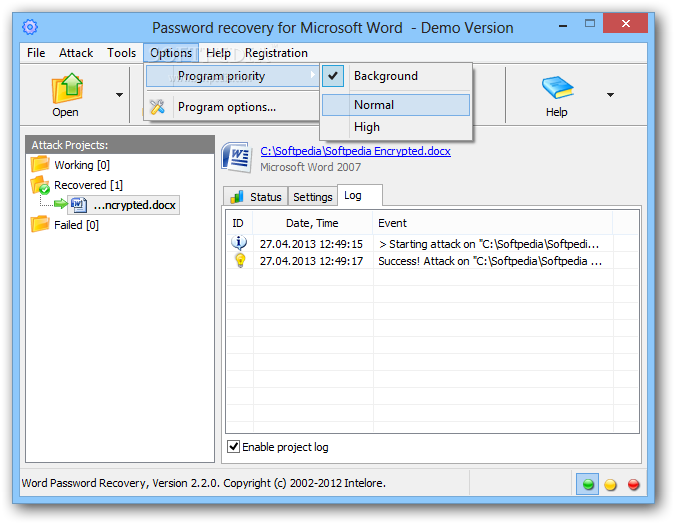Screen dimensions: 675x524
Task: Open the dropdown arrow next to Open
Action: tap(119, 95)
